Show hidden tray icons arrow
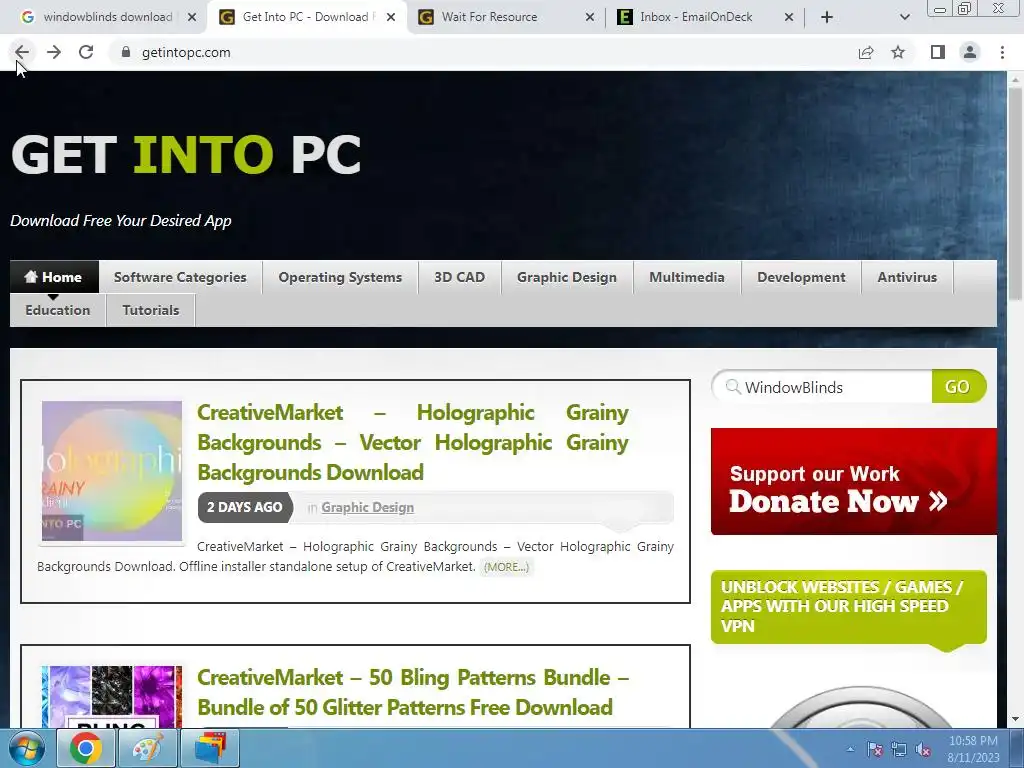 [x=850, y=749]
